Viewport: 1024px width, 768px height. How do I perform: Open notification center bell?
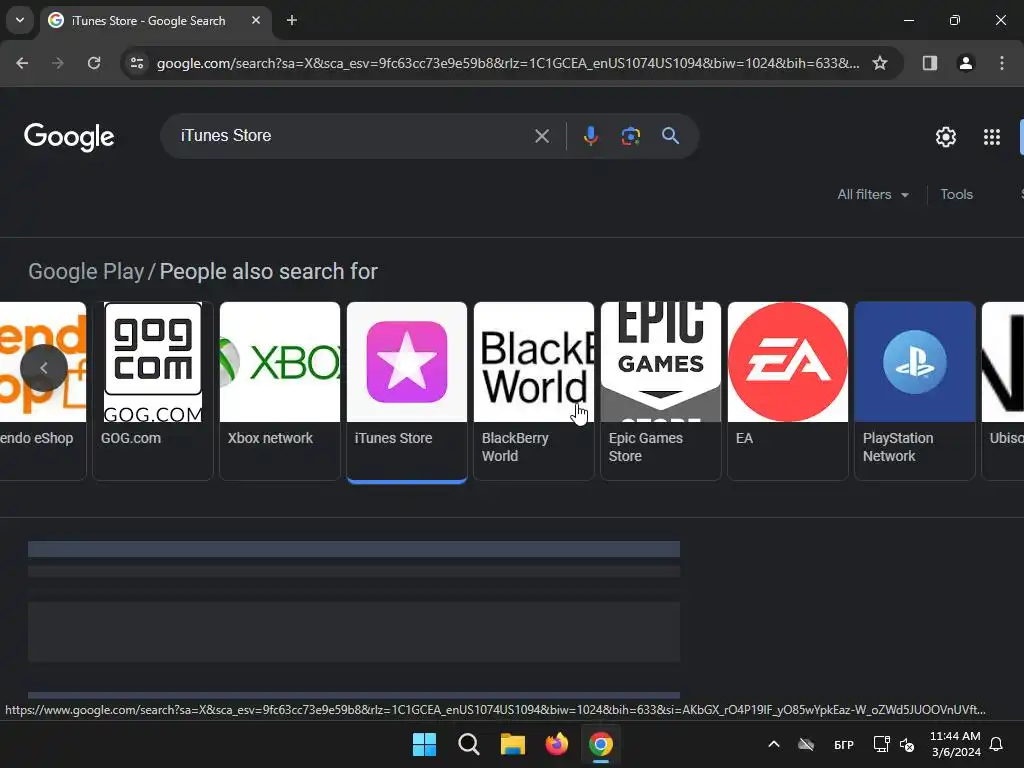(996, 744)
